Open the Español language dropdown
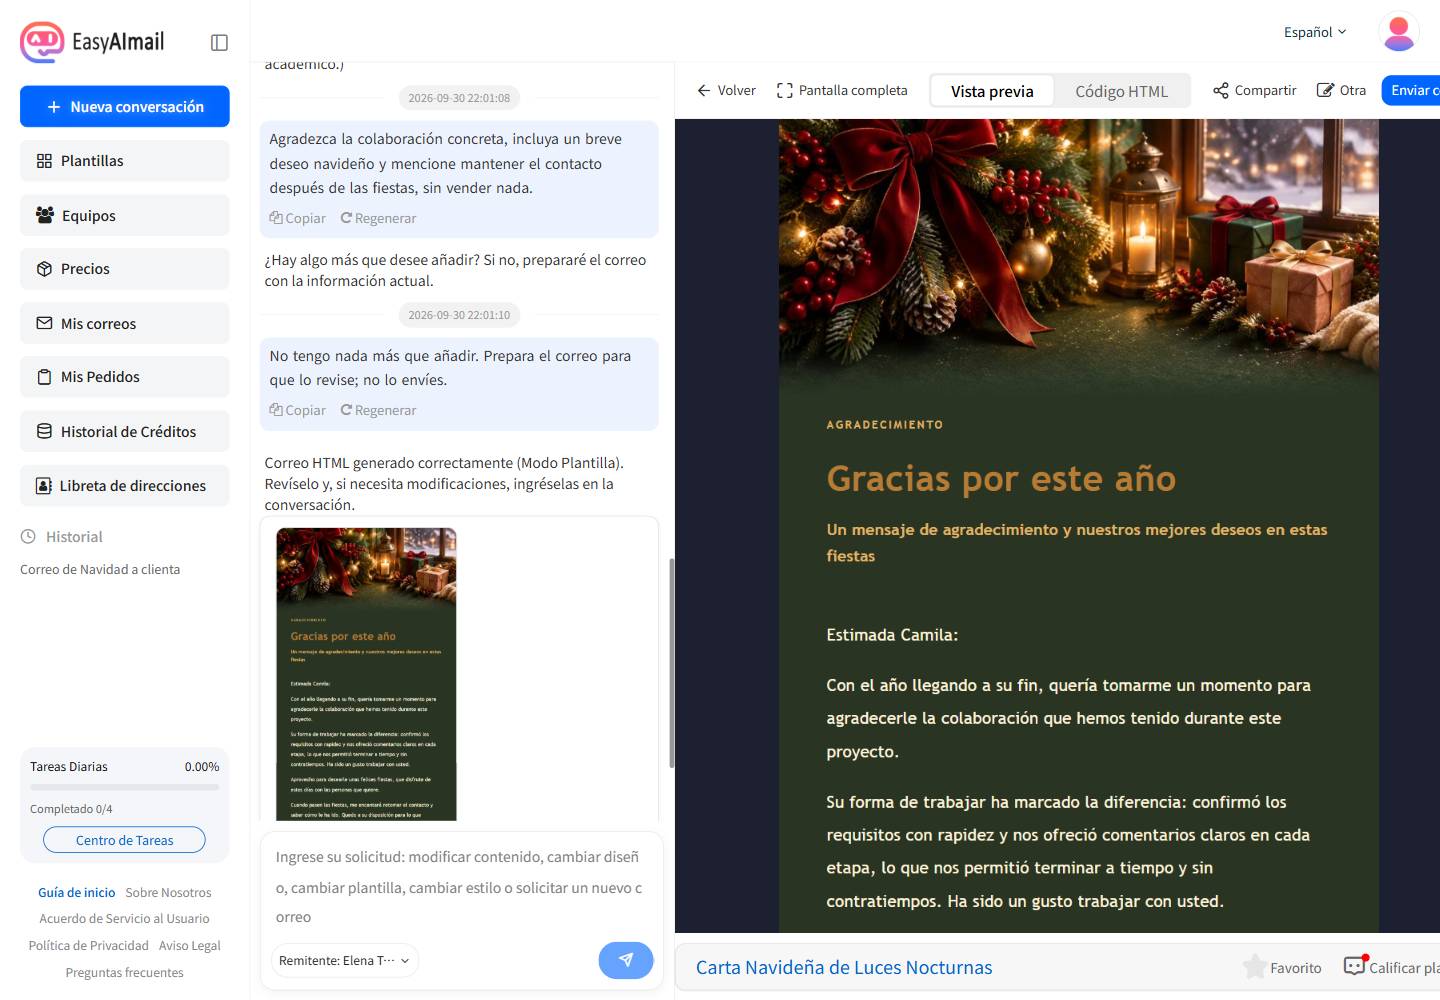This screenshot has height=1000, width=1440. coord(1315,32)
